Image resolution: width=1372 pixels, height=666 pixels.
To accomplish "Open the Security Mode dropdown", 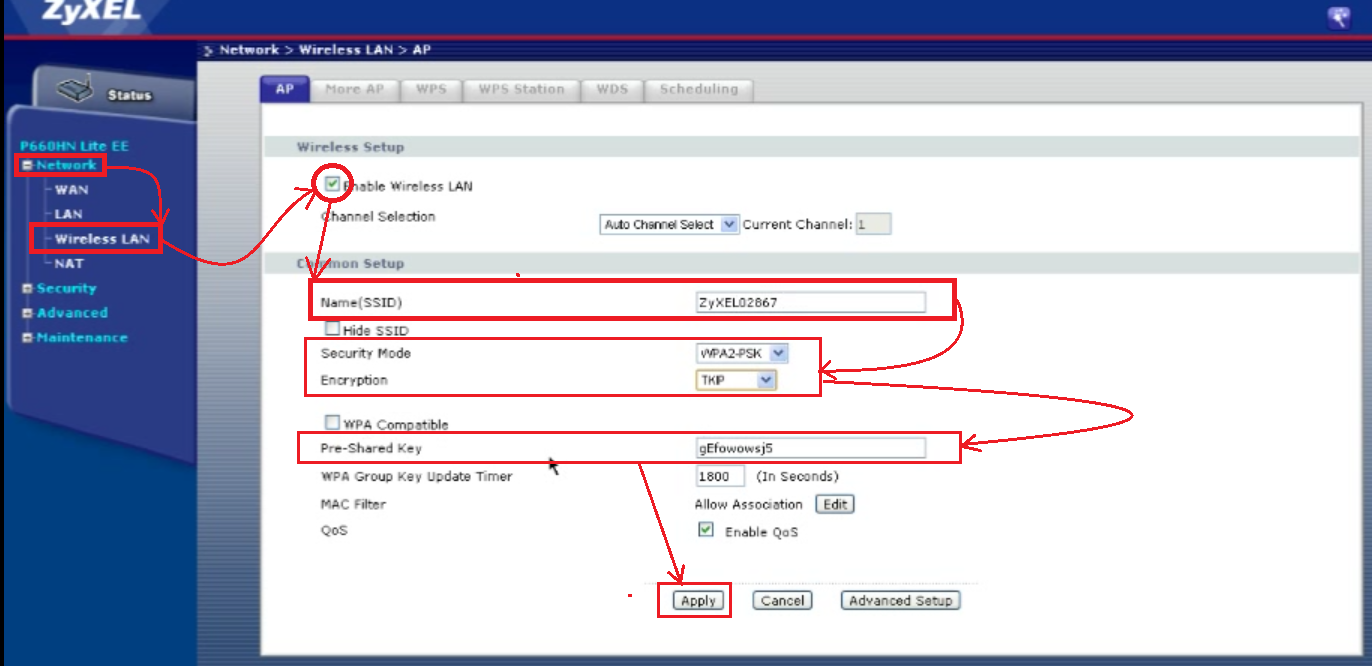I will [742, 353].
